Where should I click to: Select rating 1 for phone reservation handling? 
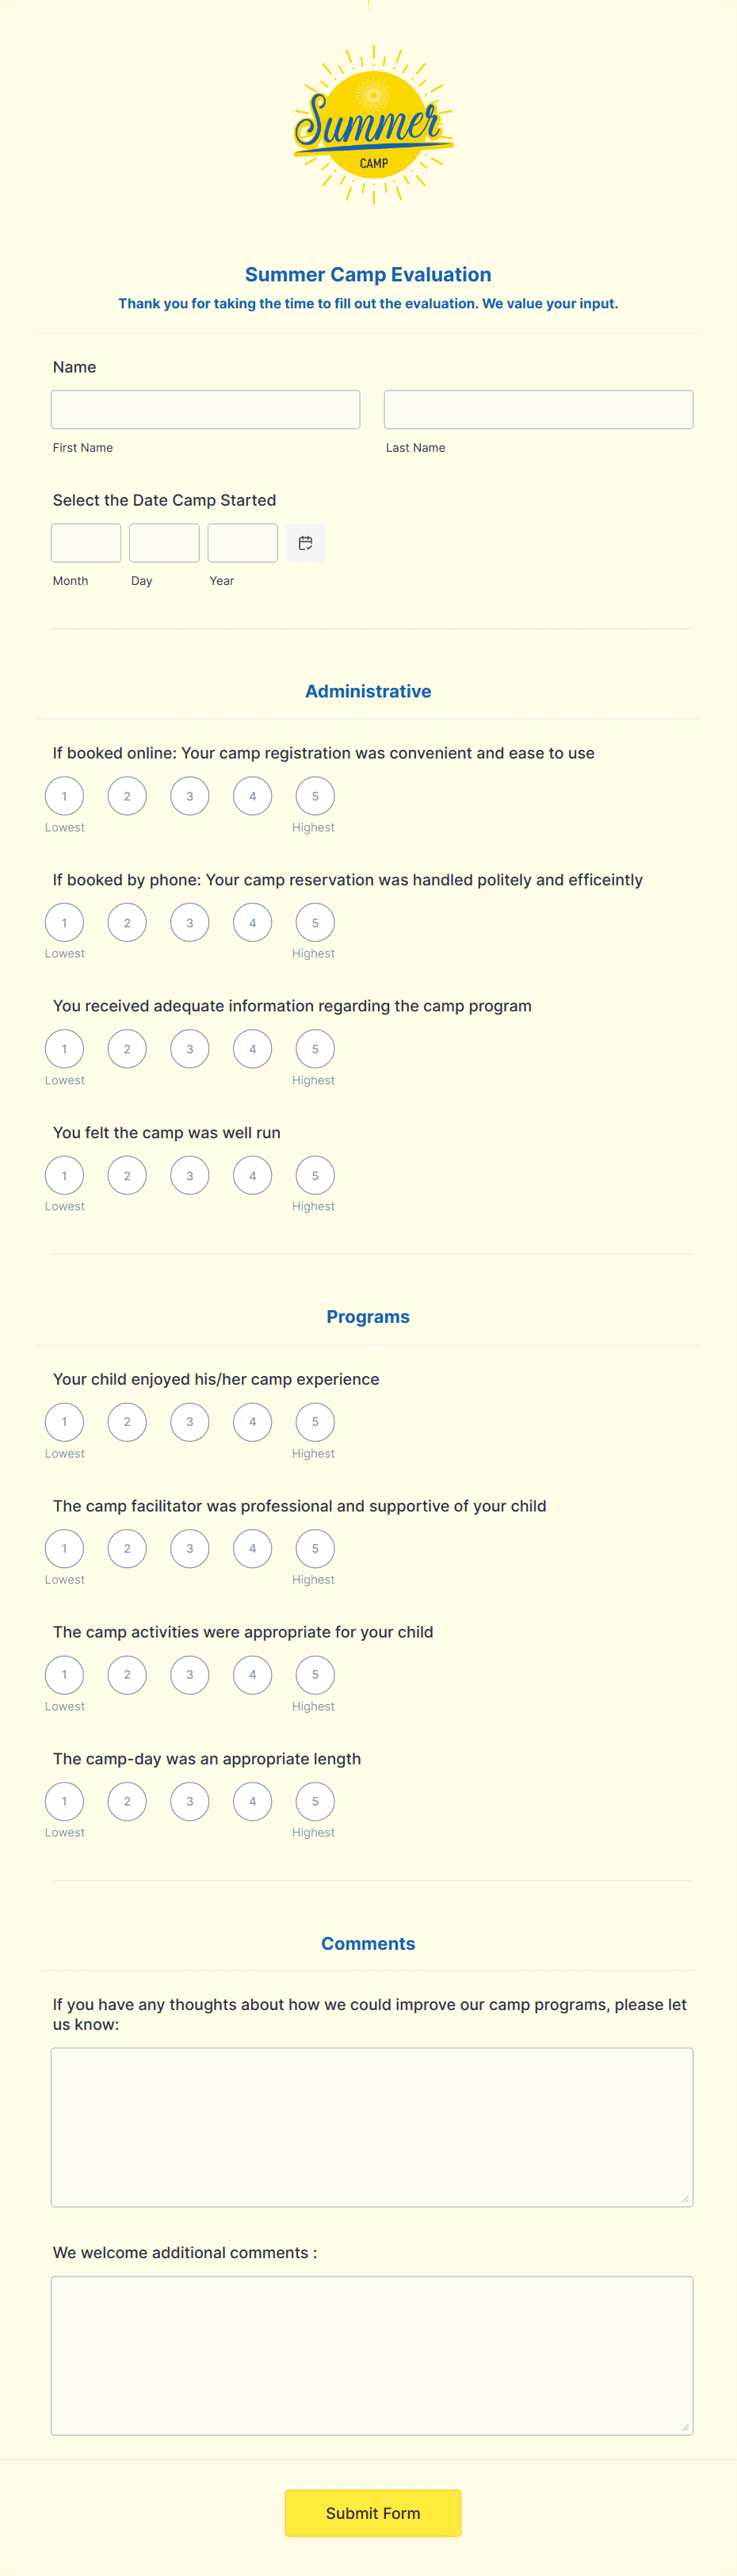(x=64, y=922)
